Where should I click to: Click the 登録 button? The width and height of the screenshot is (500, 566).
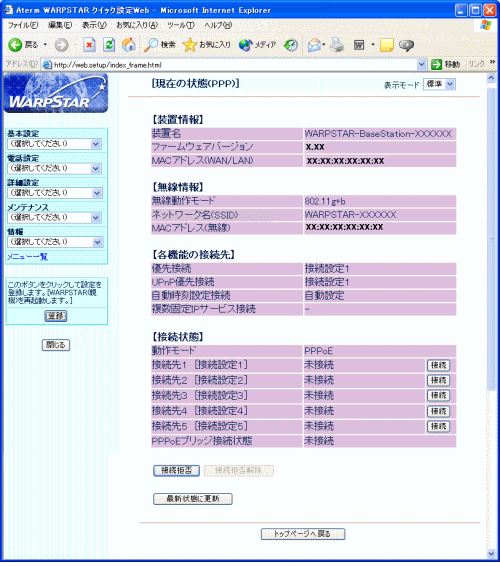click(x=56, y=316)
